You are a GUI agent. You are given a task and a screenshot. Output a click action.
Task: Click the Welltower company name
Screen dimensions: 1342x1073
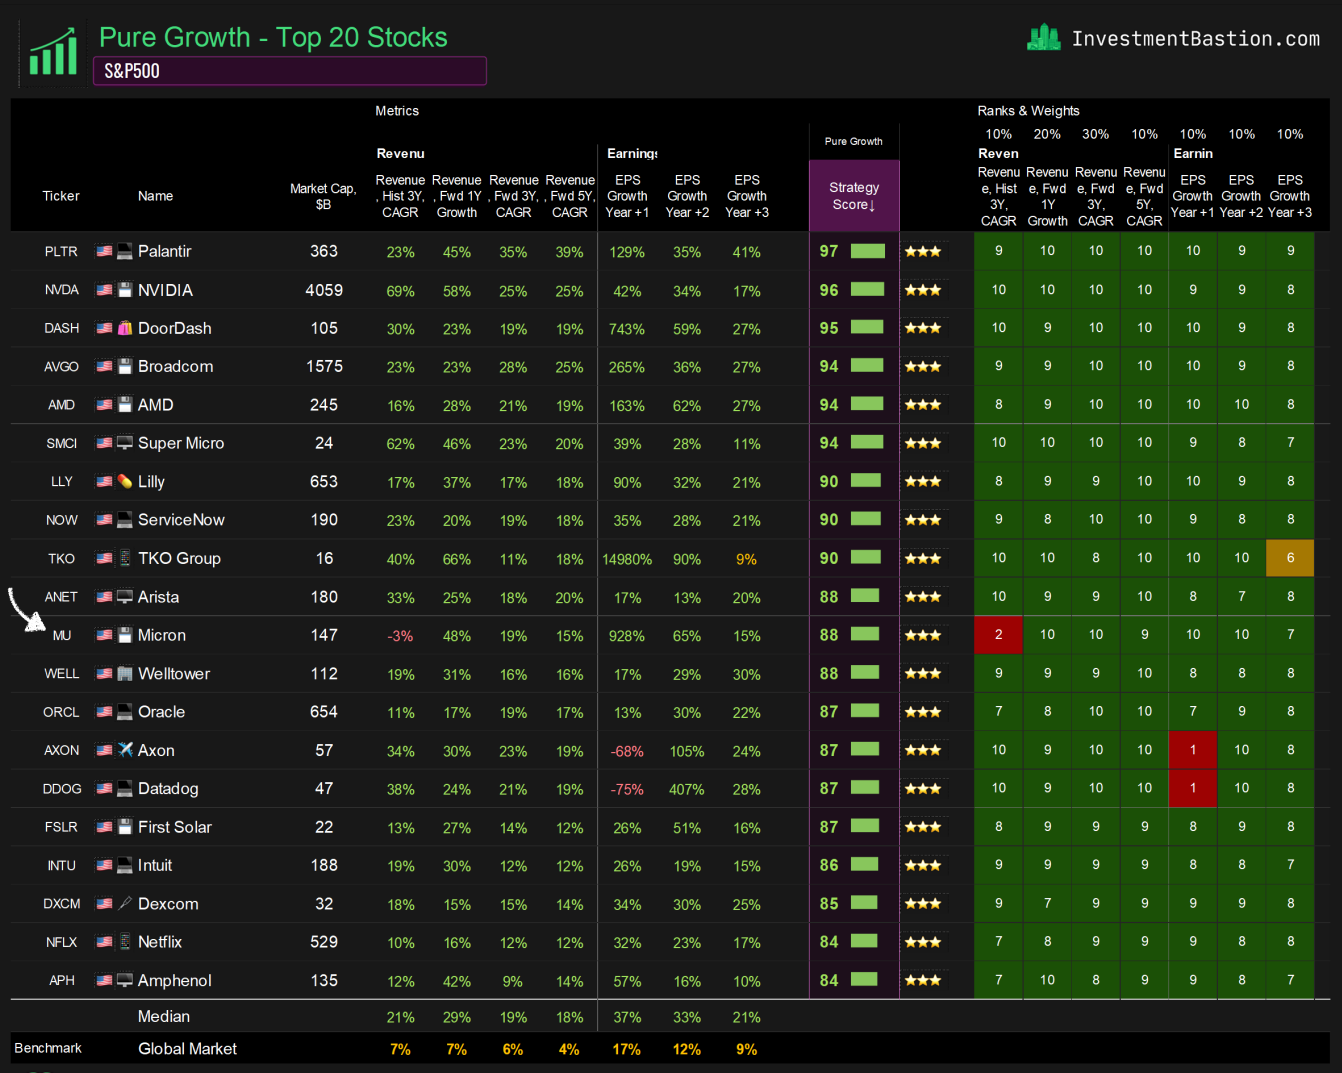[174, 674]
